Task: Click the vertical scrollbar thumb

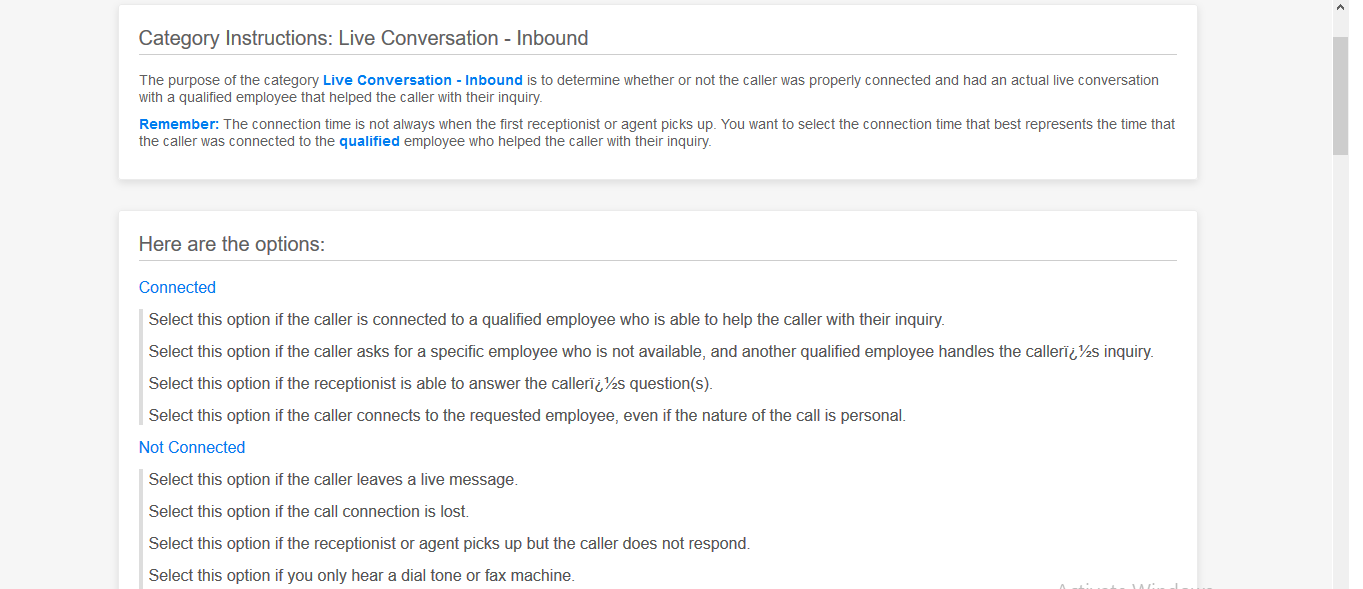Action: coord(1340,95)
